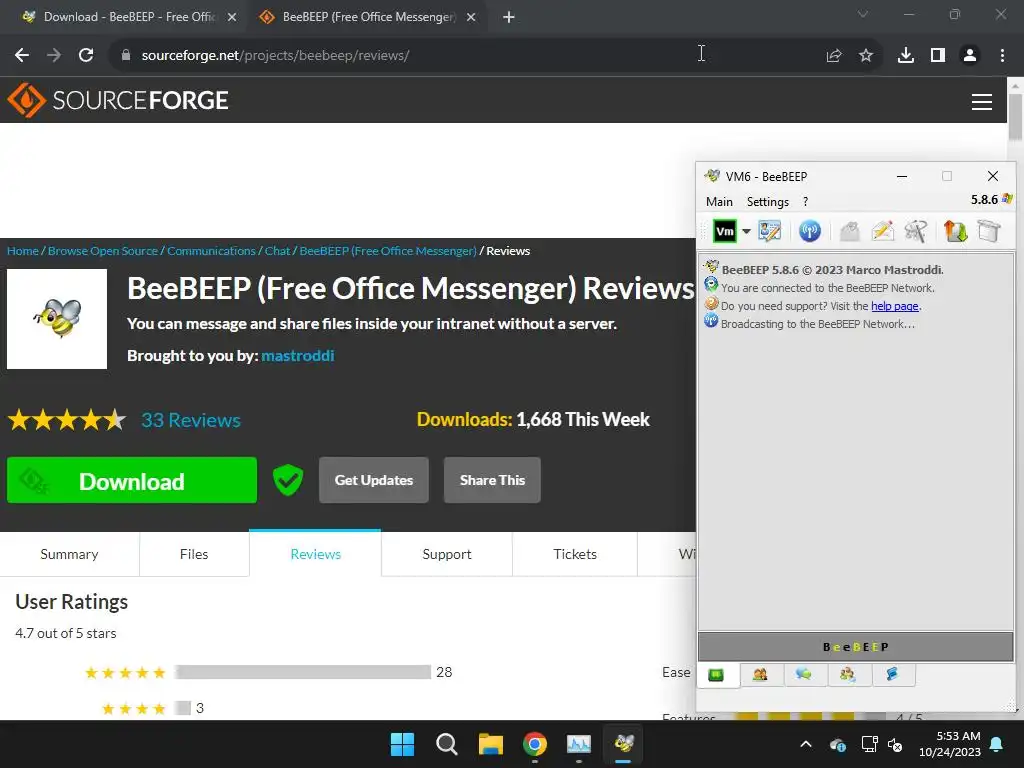Open the file transfer arrows icon
This screenshot has height=768, width=1024.
tap(955, 231)
